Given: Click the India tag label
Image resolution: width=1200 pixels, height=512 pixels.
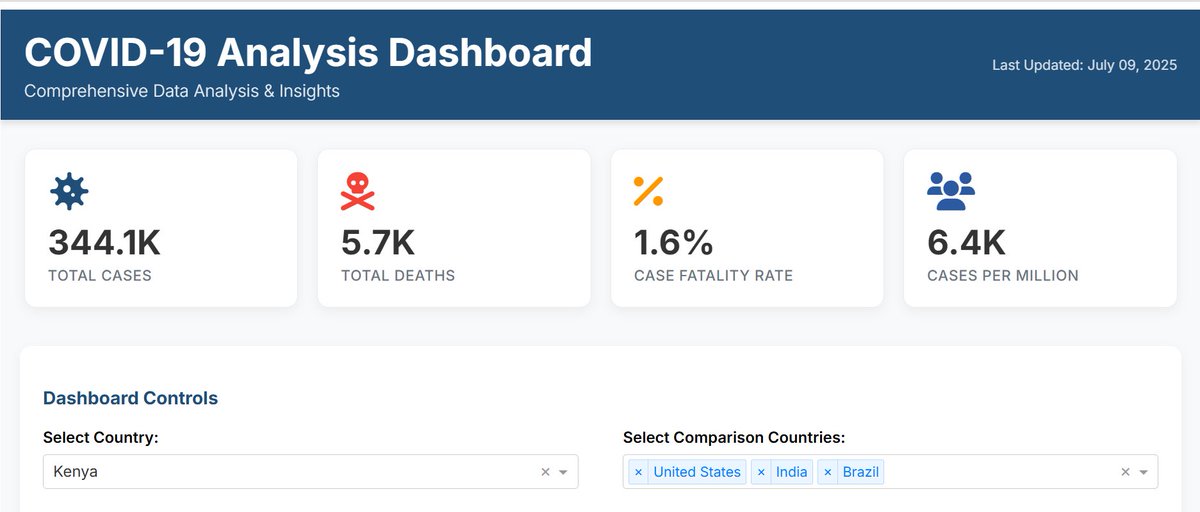Looking at the screenshot, I should tap(791, 472).
